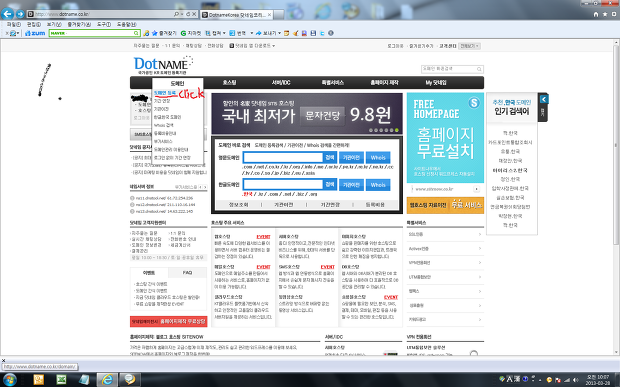Screen dimensions: 620x387
Task: Switch to the FAQ tab
Action: (187, 273)
